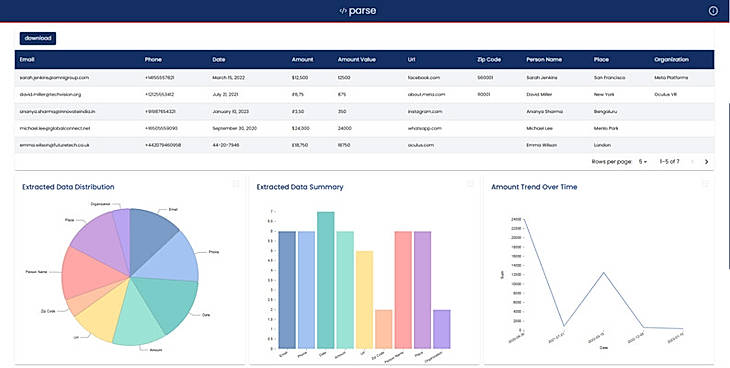
Task: Click the 'Menlo Park' place cell
Action: (x=606, y=128)
